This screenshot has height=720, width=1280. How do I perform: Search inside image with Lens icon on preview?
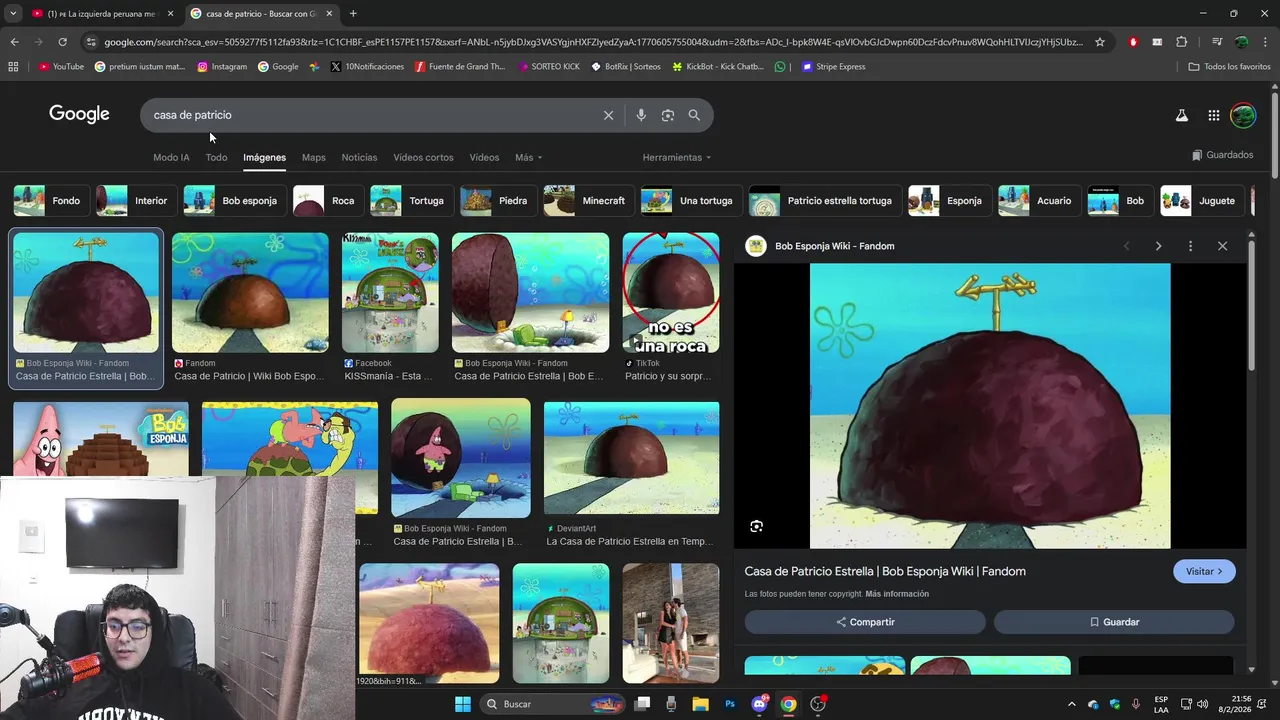pos(756,526)
